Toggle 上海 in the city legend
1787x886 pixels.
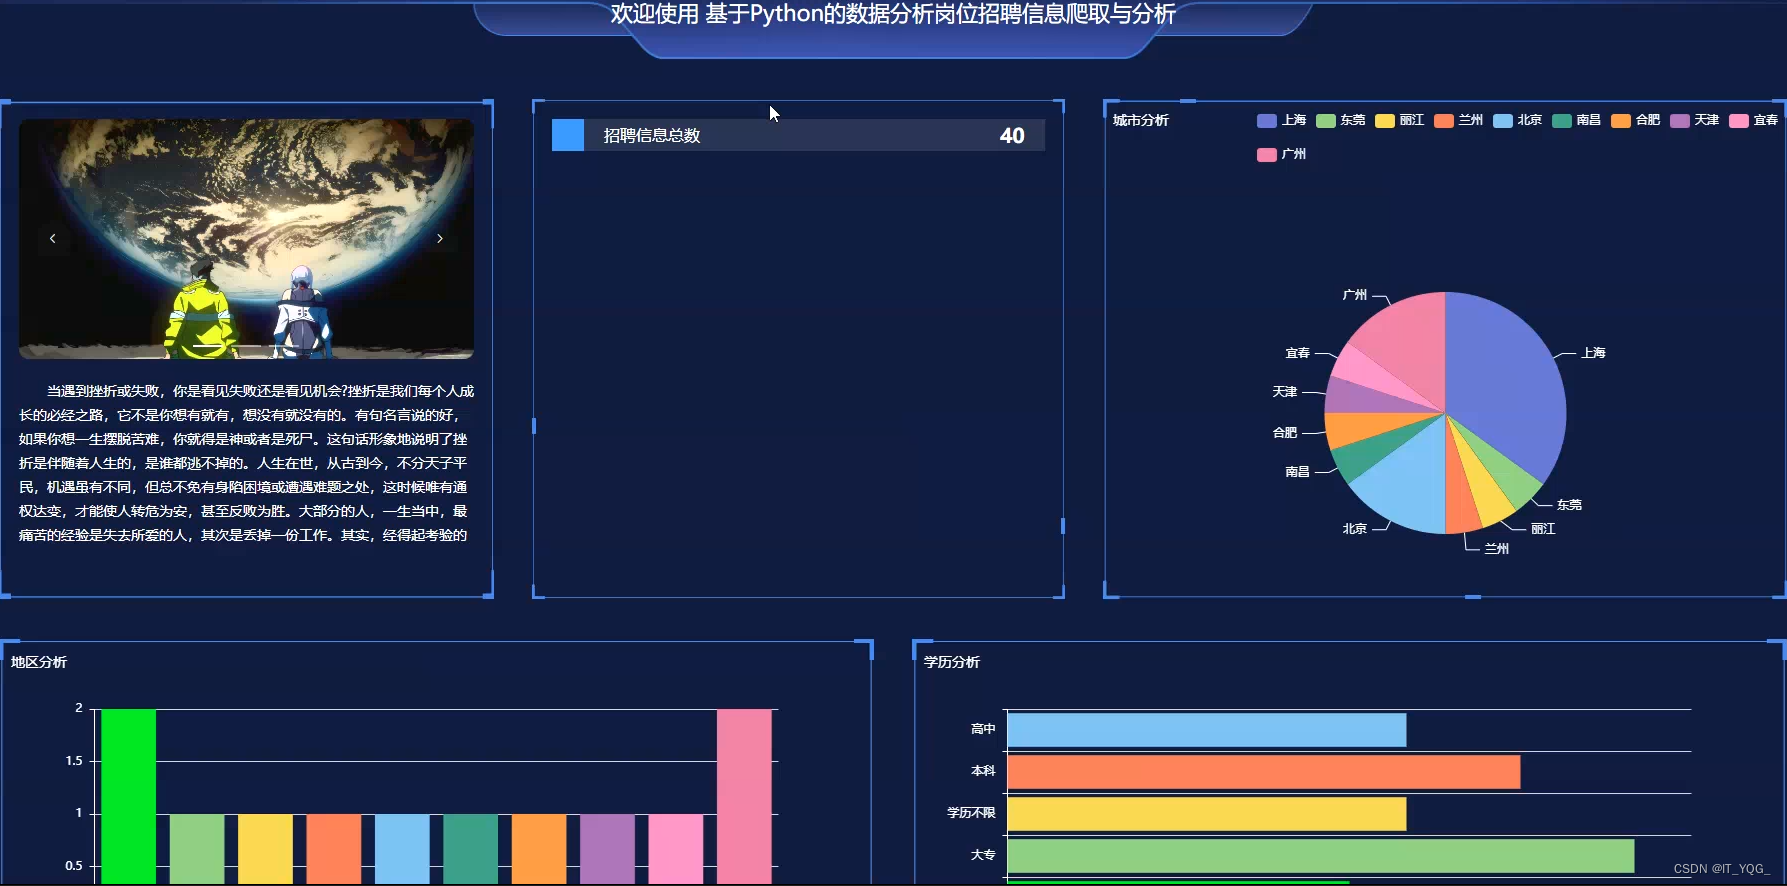(1282, 120)
